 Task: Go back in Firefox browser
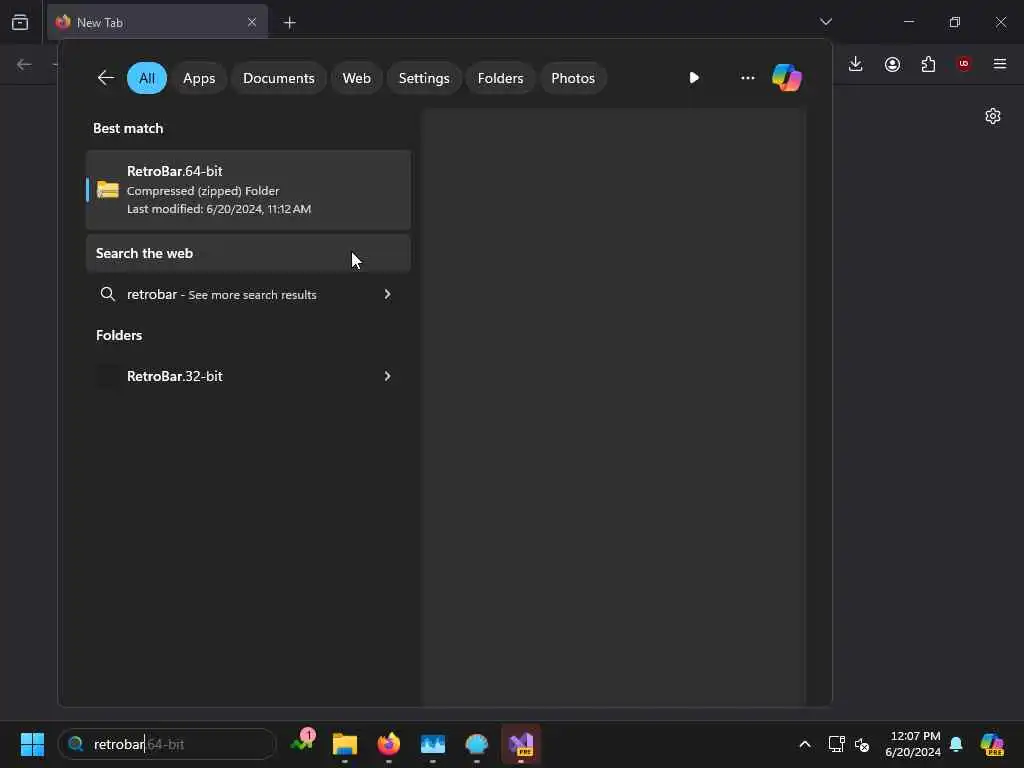point(24,64)
